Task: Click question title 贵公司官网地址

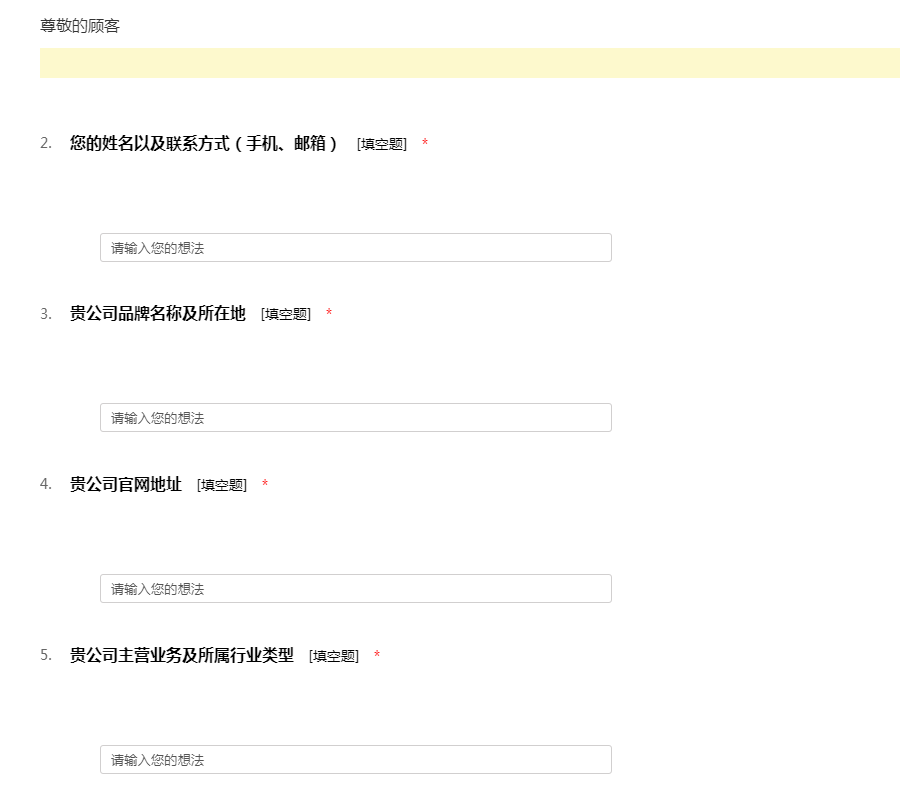Action: click(x=125, y=485)
